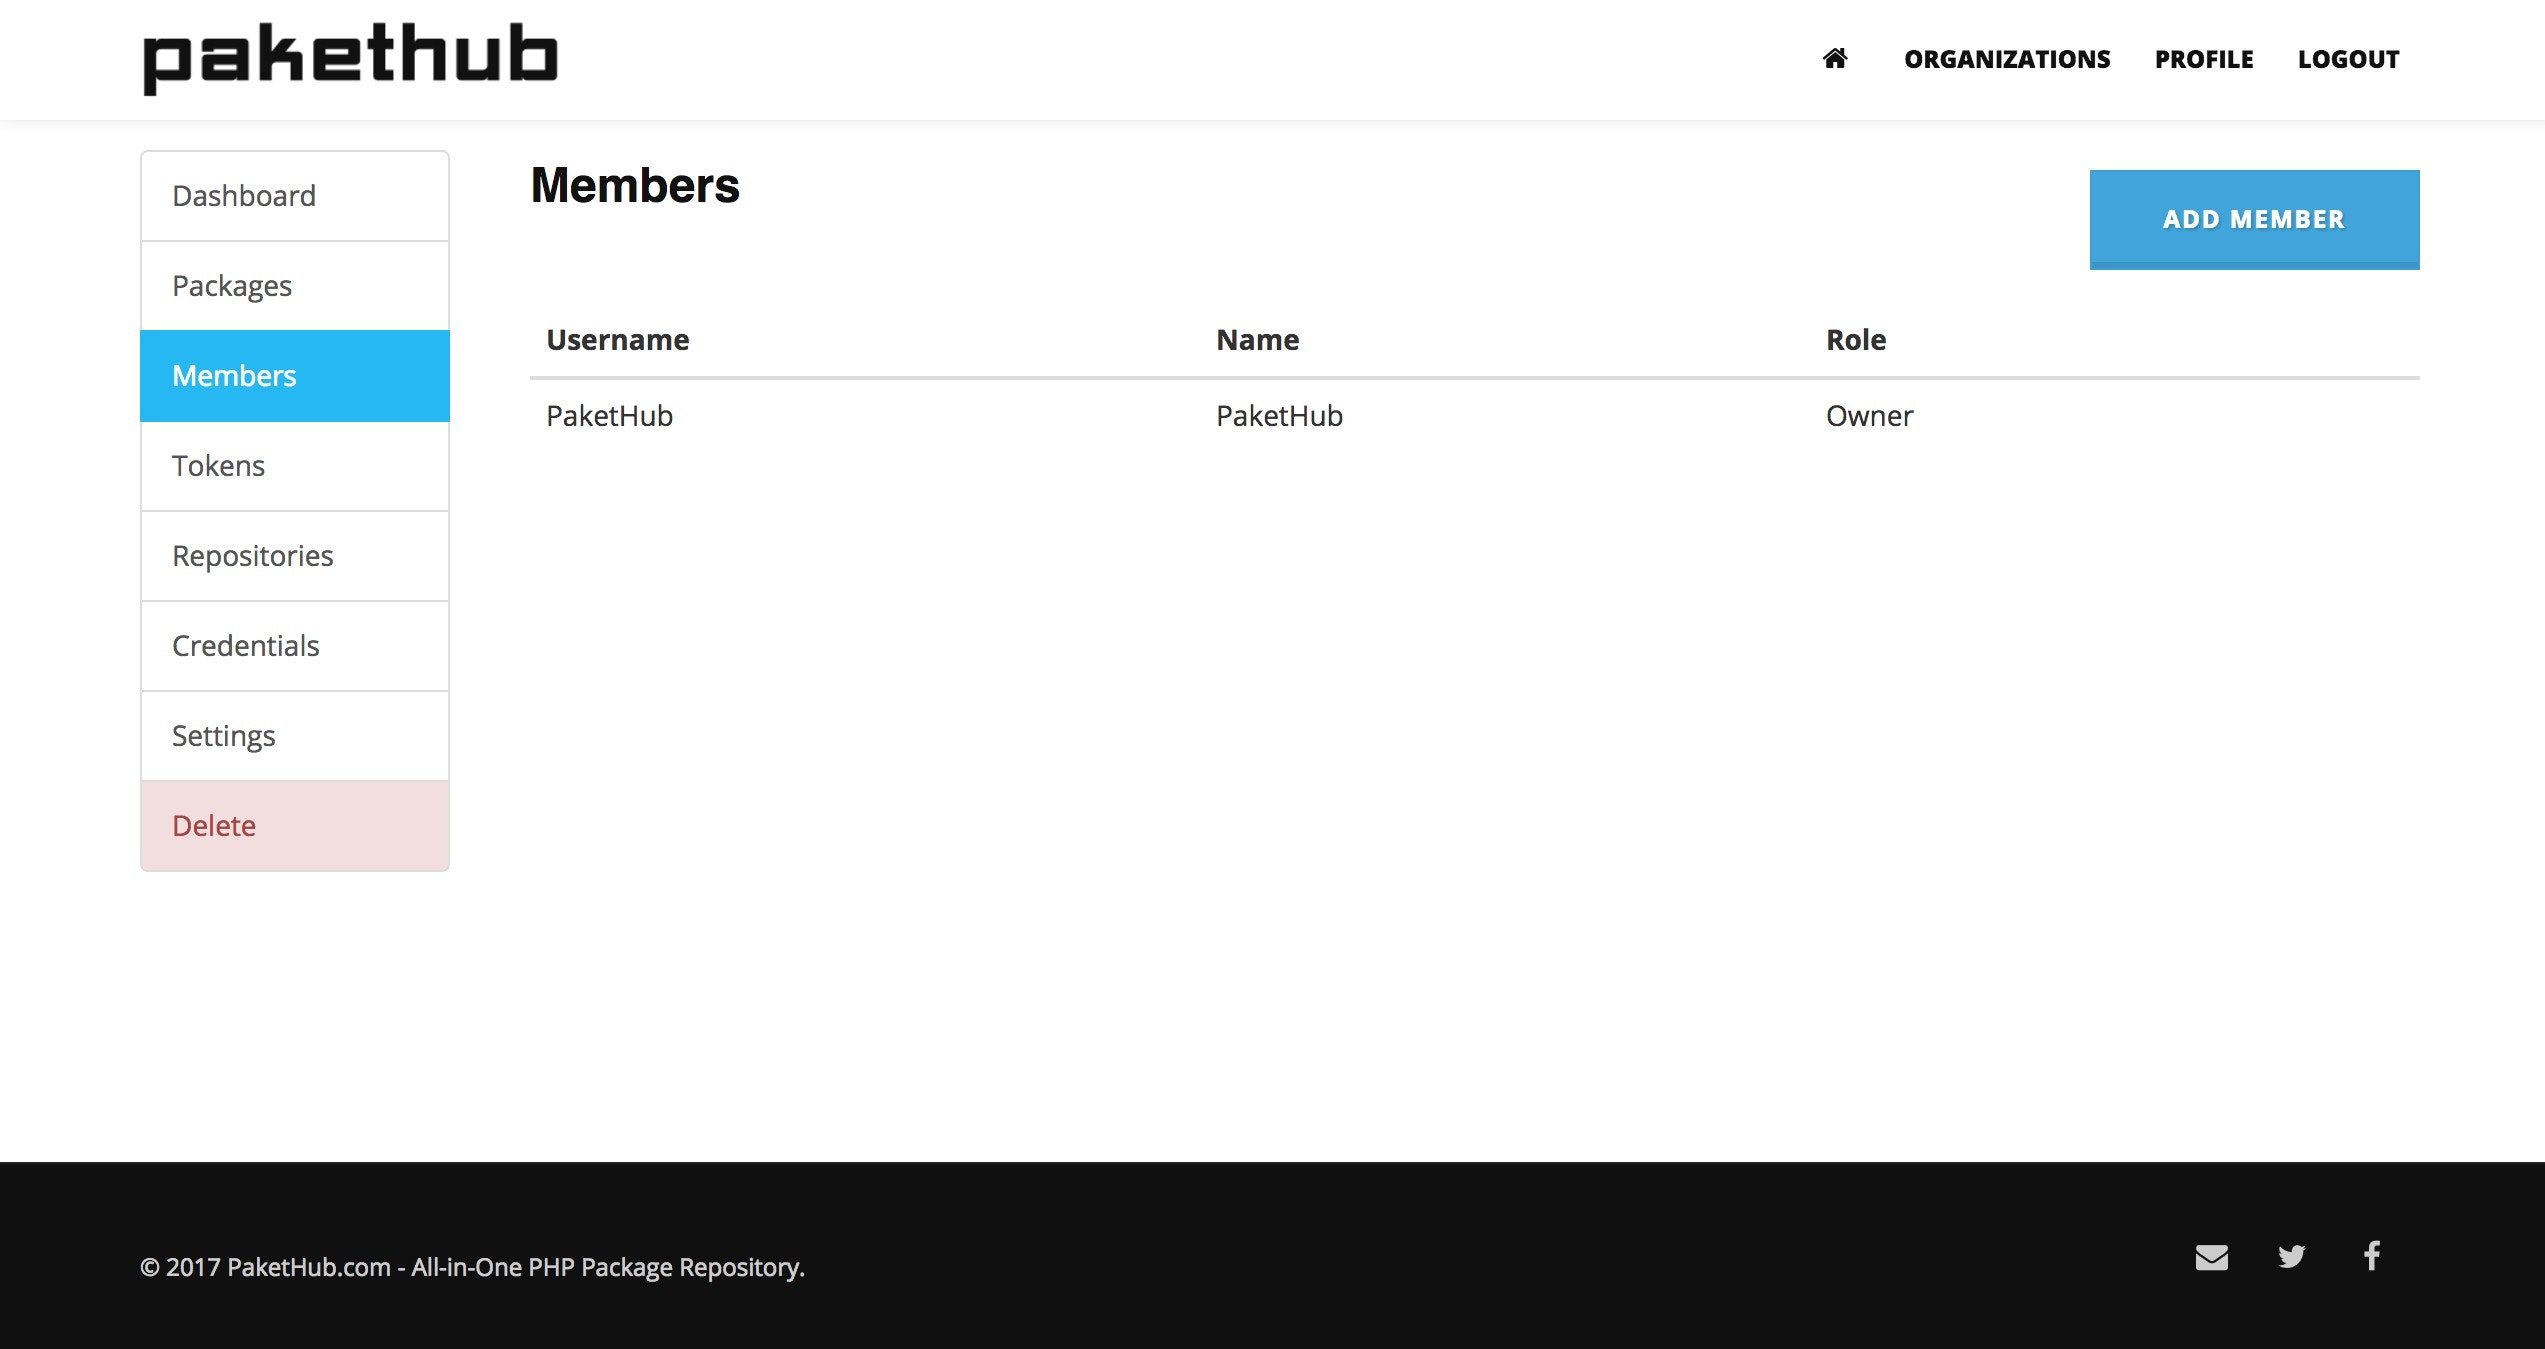Go to the Repositories section
2545x1349 pixels.
pos(295,556)
